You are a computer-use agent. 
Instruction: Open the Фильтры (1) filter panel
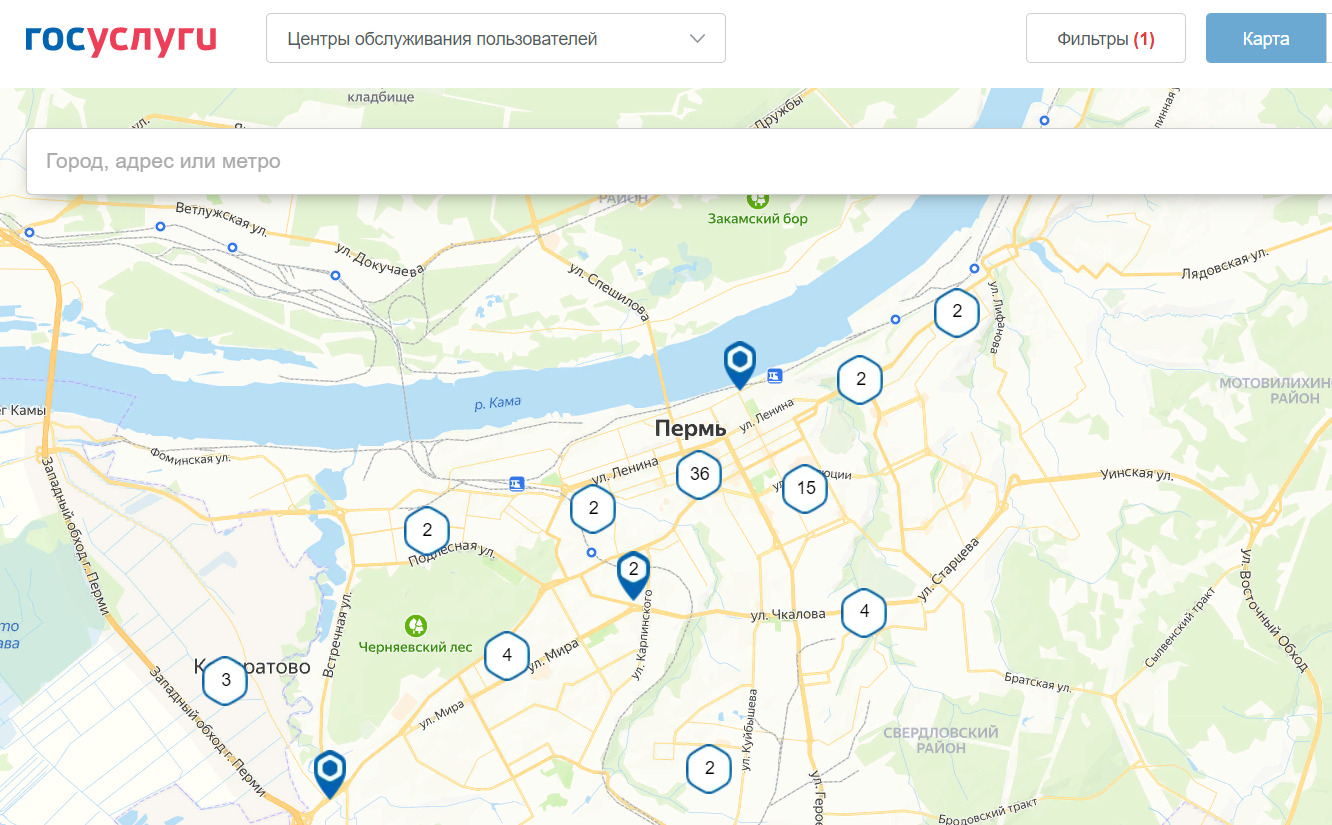1105,39
